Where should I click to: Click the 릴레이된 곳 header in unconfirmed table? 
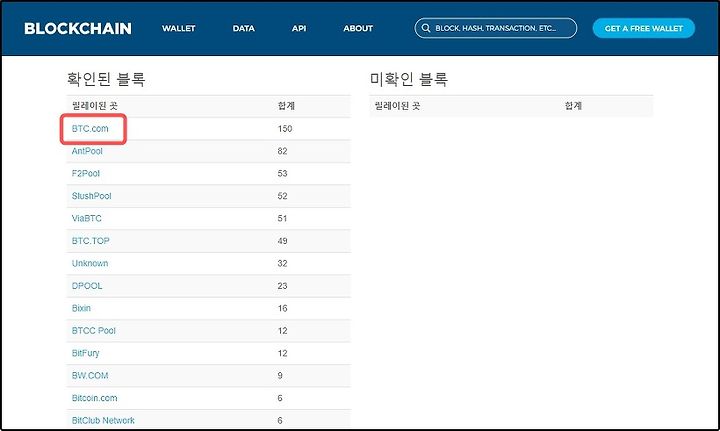[397, 106]
